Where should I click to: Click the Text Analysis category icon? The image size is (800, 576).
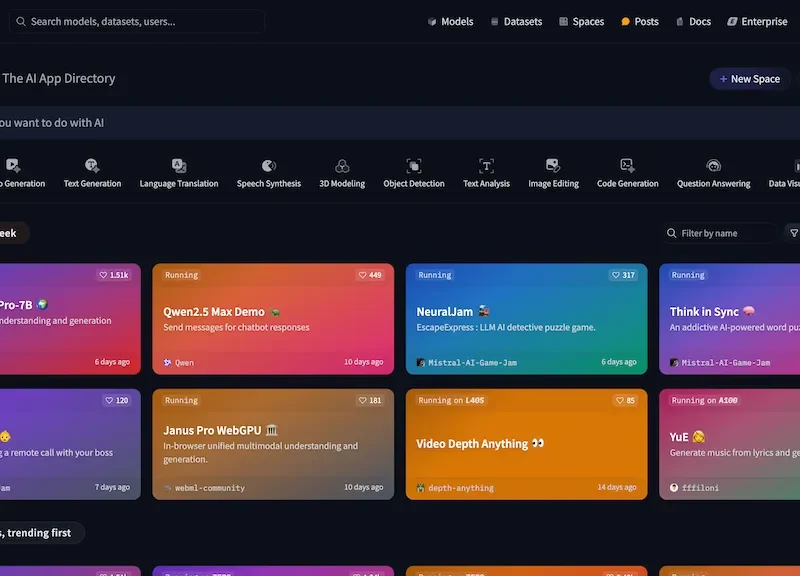point(486,165)
